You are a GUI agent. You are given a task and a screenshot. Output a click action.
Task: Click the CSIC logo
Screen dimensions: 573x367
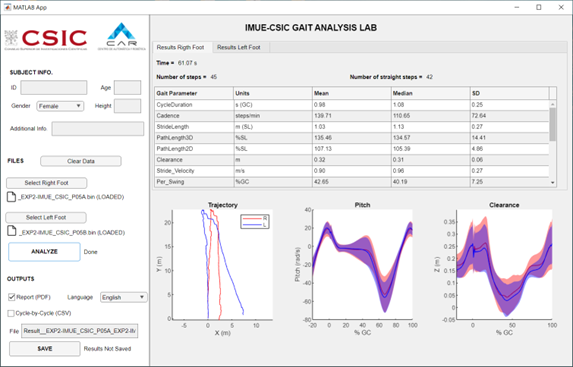(x=46, y=39)
